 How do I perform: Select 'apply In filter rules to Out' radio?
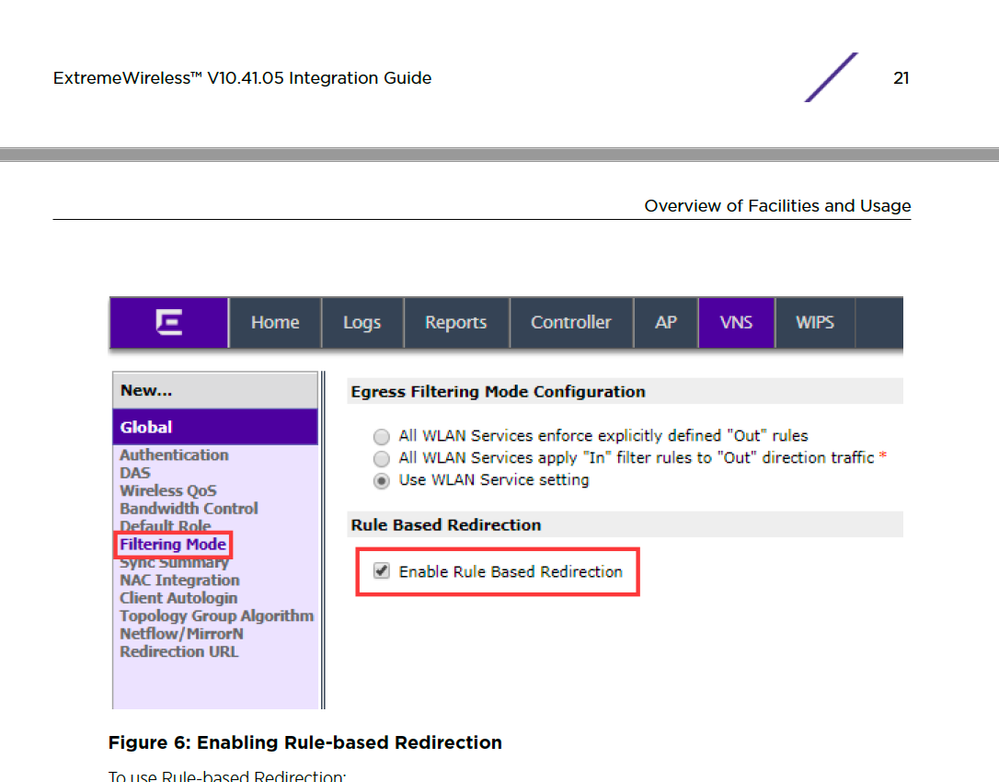[x=381, y=458]
